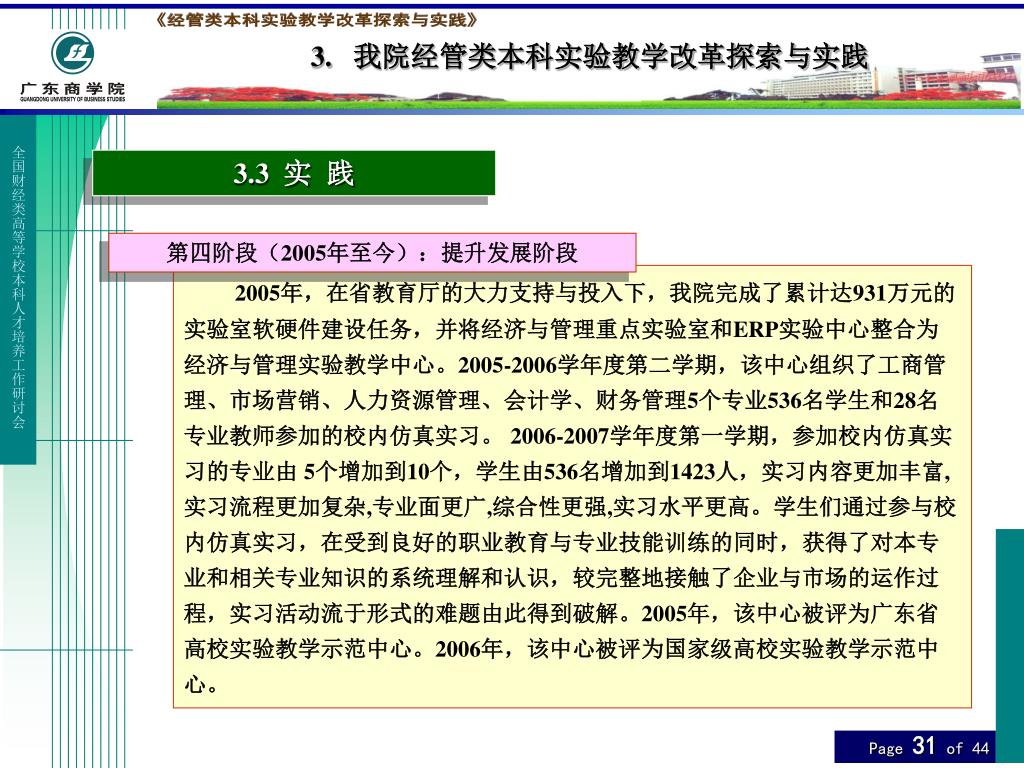The image size is (1024, 768).
Task: Select the green banner 3.3 实践
Action: (x=293, y=173)
